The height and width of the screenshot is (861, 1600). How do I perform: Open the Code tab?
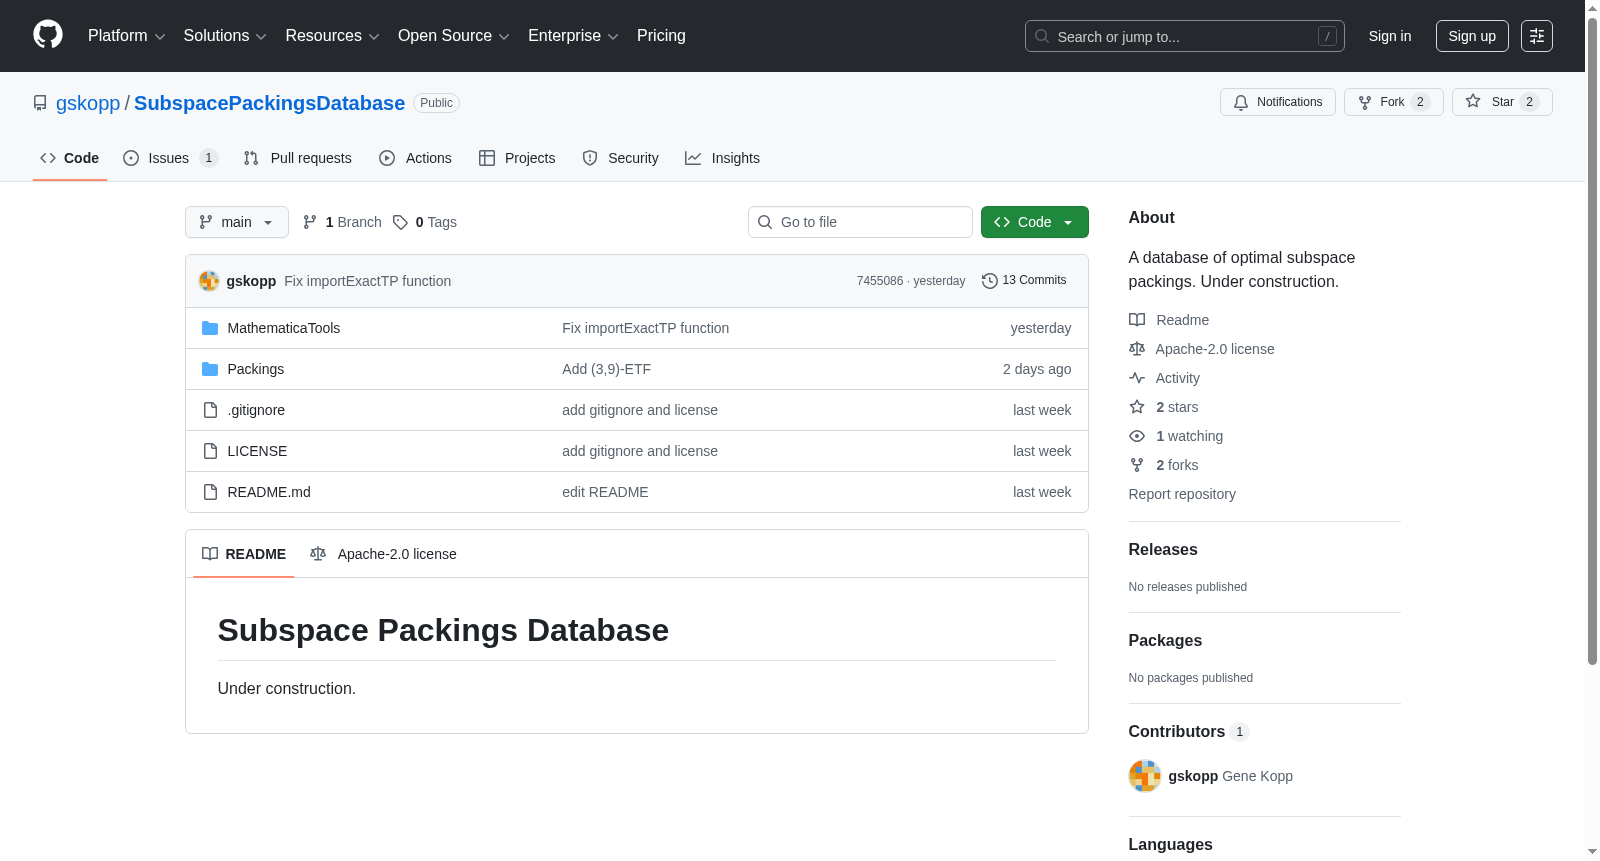click(x=70, y=158)
